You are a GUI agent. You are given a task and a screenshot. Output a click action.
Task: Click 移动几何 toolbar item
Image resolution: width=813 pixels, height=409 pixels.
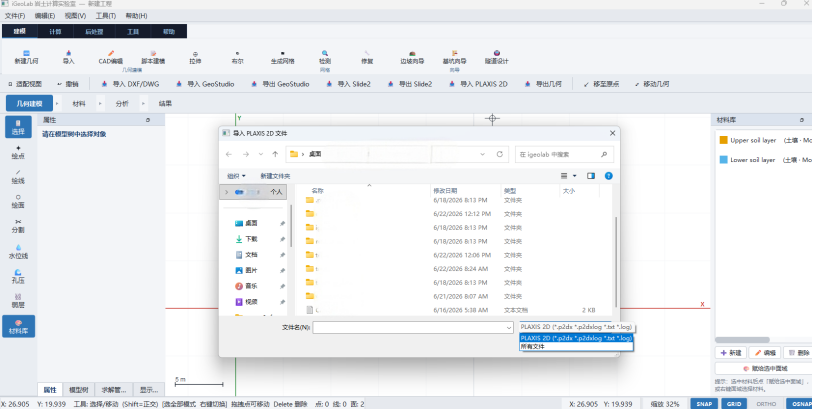pyautogui.click(x=651, y=84)
